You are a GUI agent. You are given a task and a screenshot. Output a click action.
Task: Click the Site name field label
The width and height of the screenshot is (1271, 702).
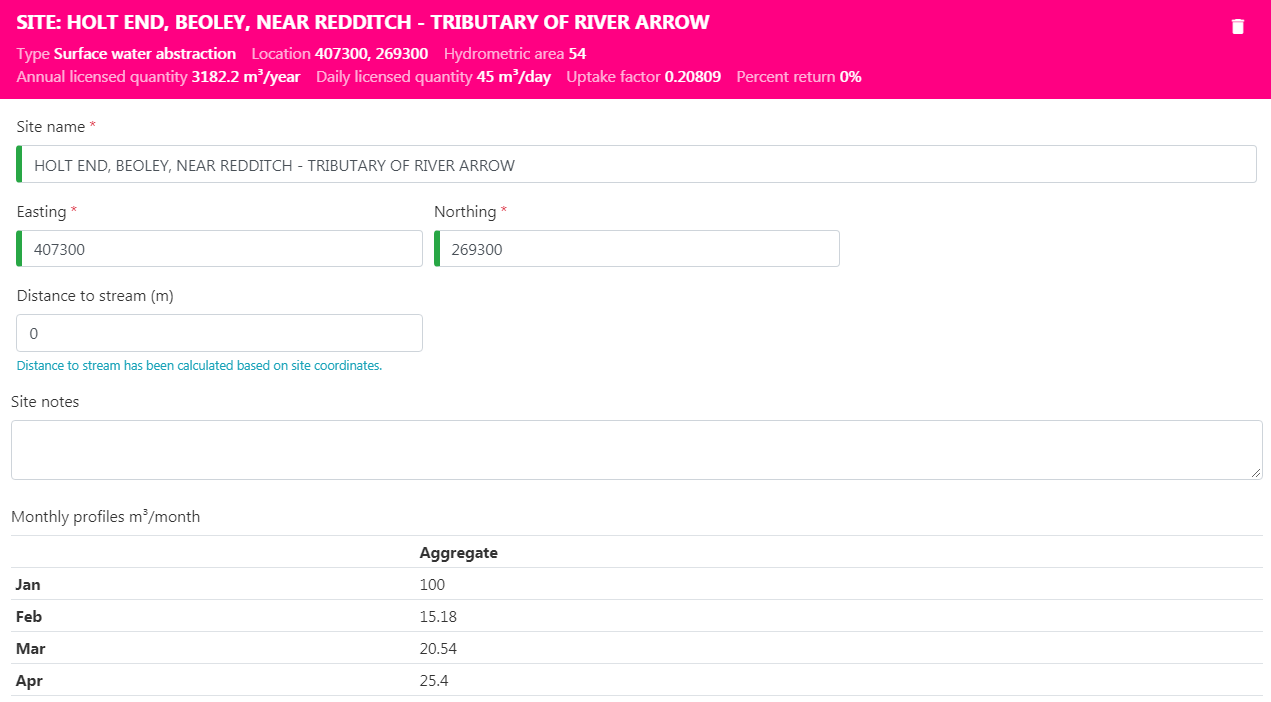[51, 127]
